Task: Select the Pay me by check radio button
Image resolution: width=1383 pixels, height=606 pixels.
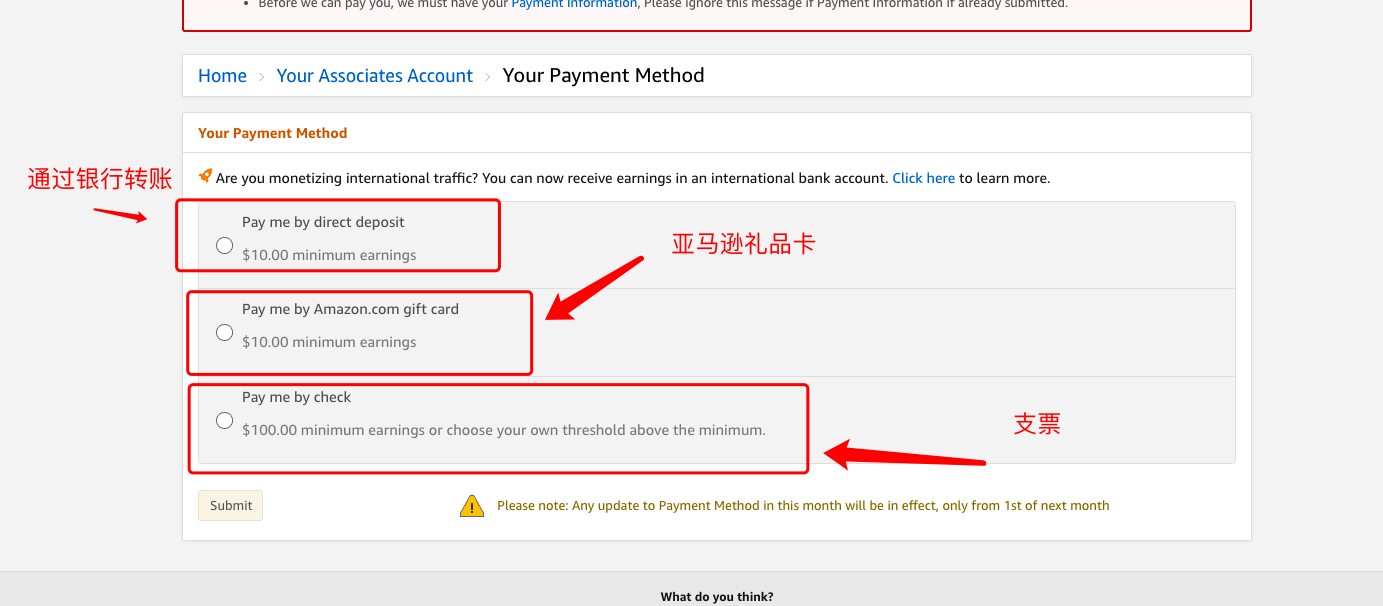Action: 225,420
